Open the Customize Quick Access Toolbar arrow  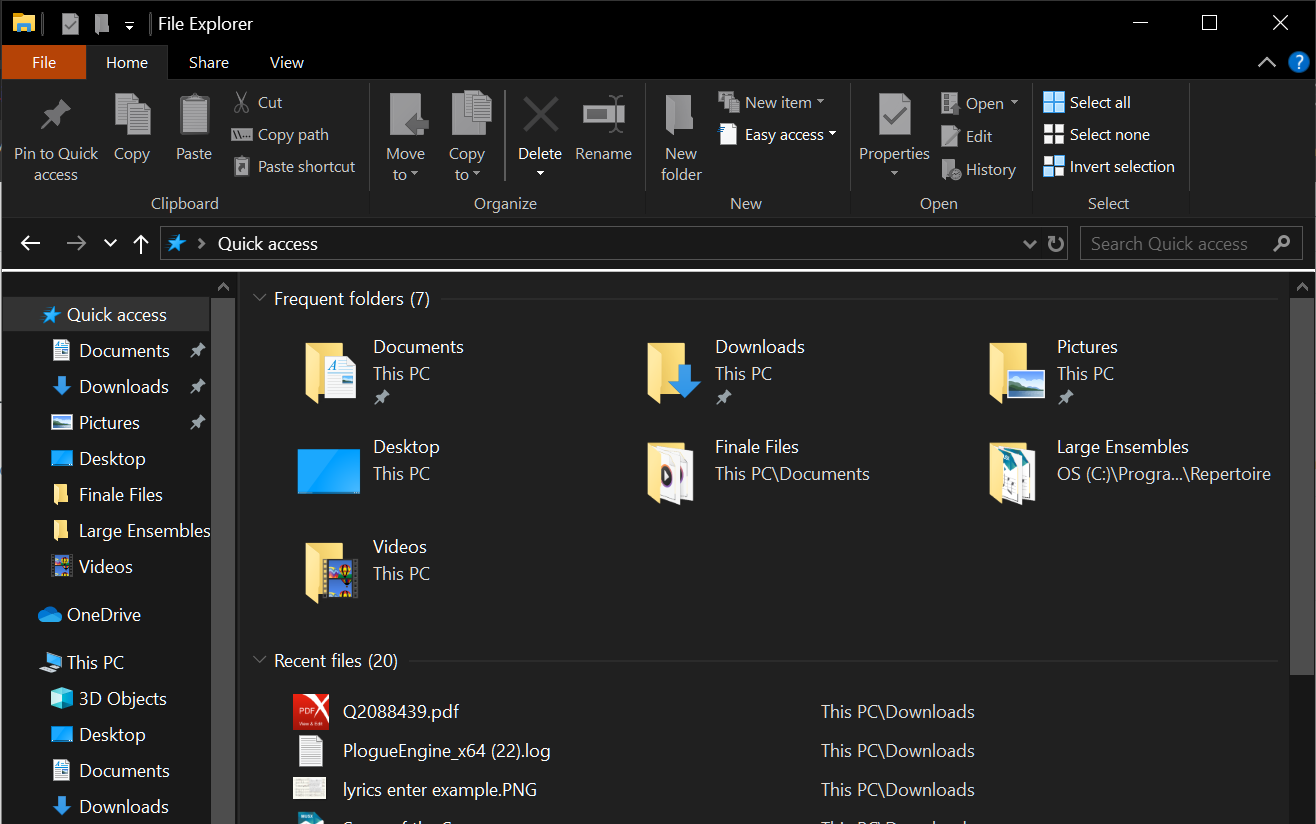[129, 24]
